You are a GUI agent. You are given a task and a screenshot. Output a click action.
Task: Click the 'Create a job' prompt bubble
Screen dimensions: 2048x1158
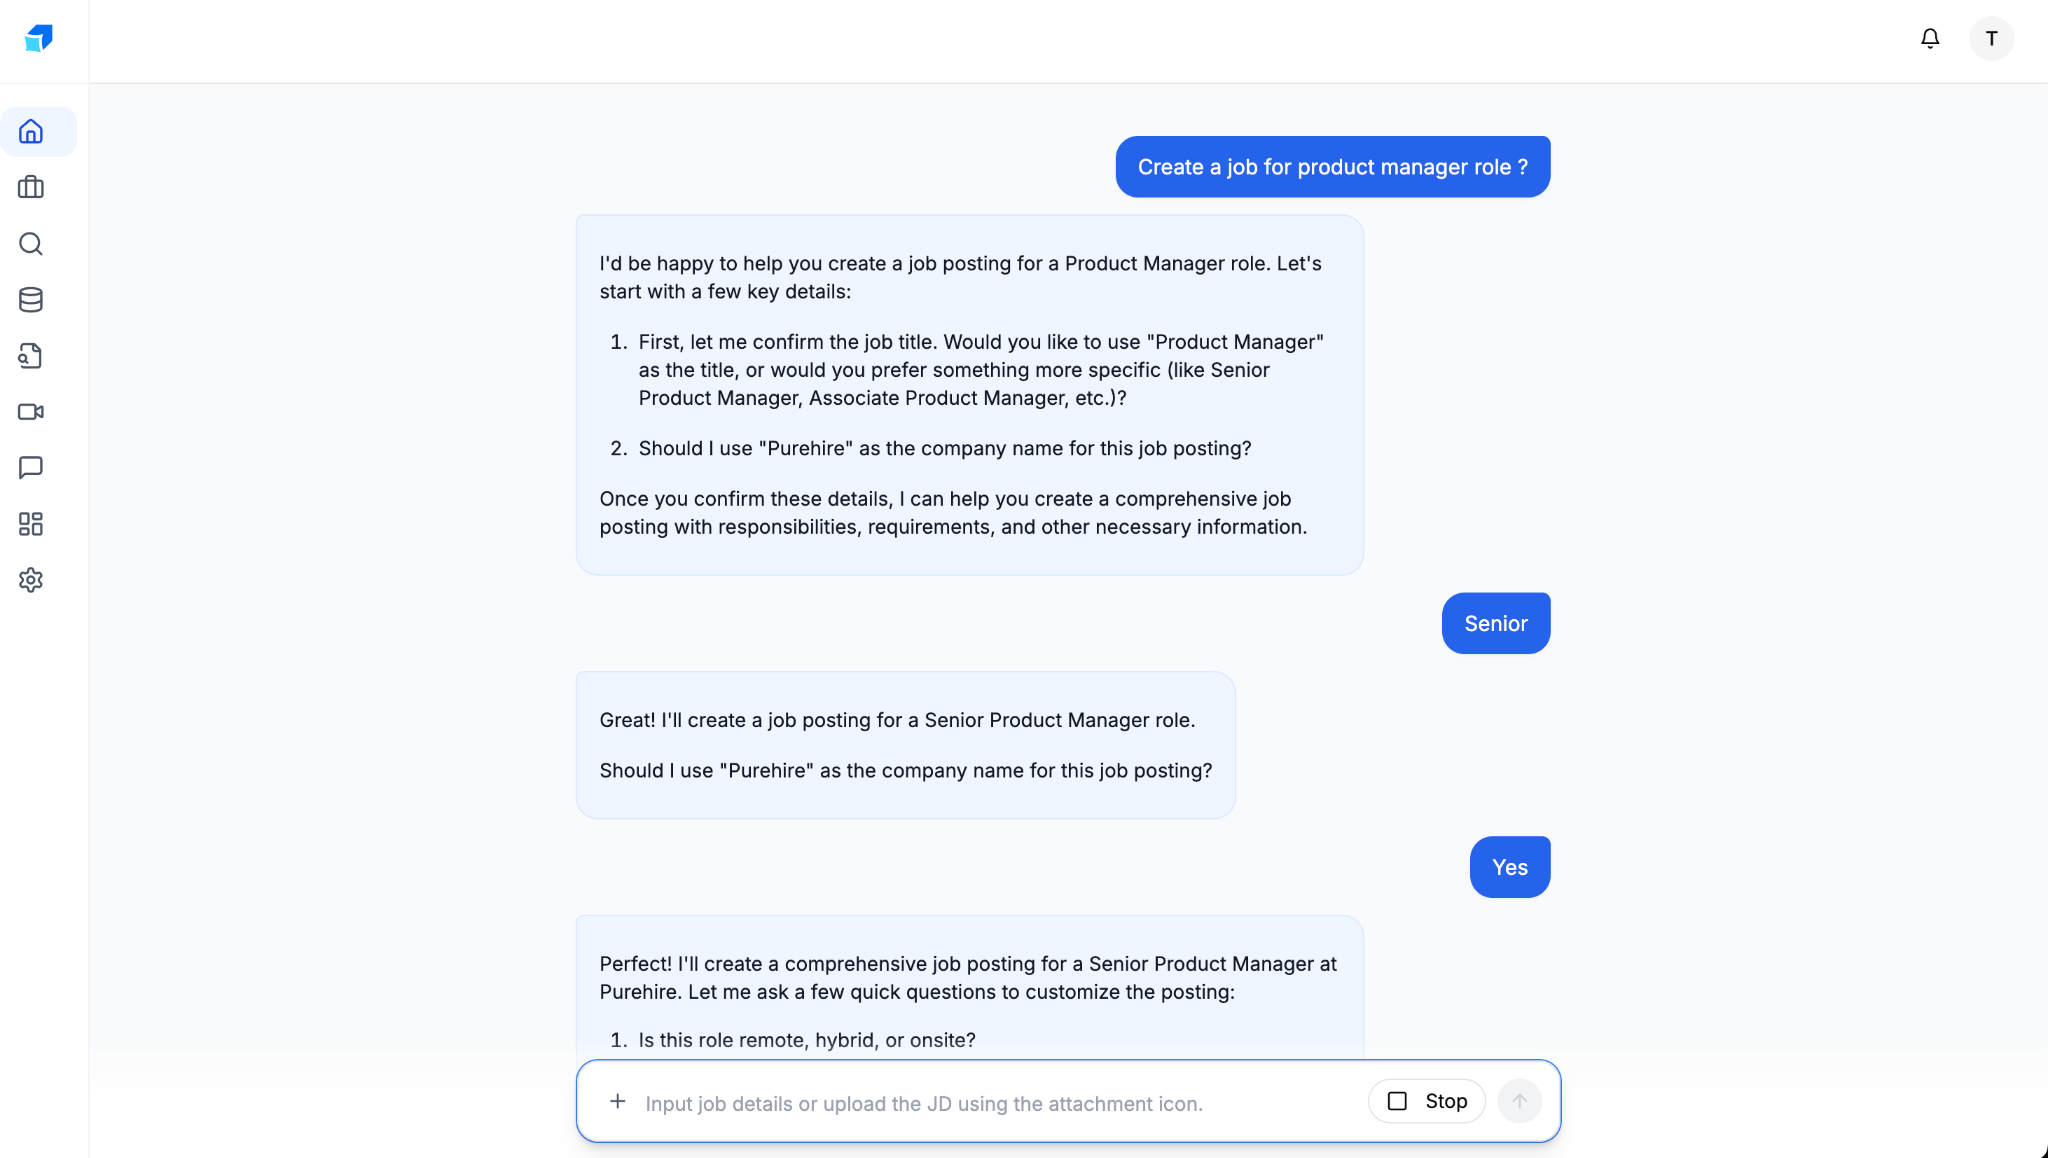[1331, 166]
